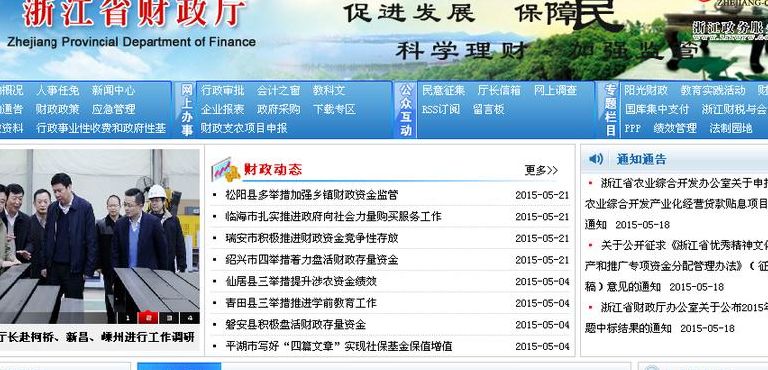Open 下载专区 navigation item
Image resolution: width=768 pixels, height=370 pixels.
tap(334, 109)
